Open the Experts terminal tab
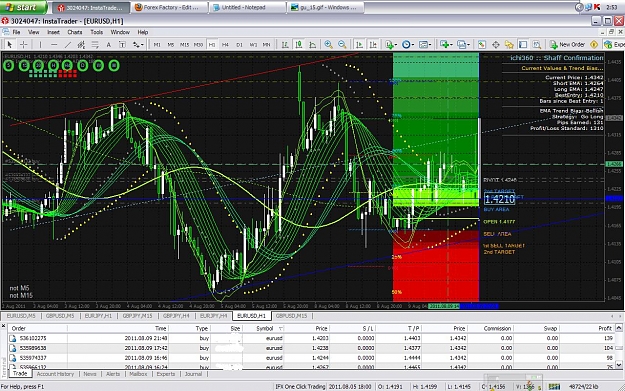Screen dimensions: 625x391 (x=165, y=374)
